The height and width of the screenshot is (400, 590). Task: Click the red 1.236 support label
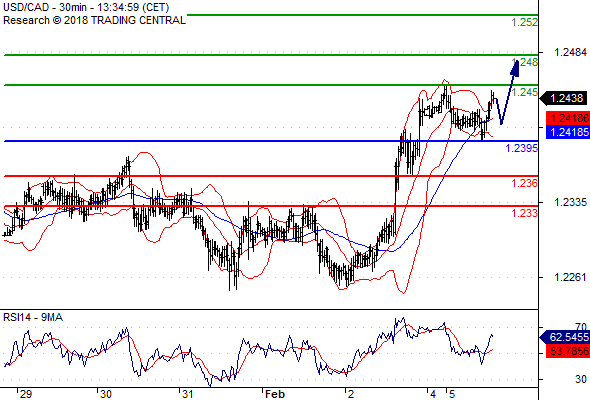point(525,183)
